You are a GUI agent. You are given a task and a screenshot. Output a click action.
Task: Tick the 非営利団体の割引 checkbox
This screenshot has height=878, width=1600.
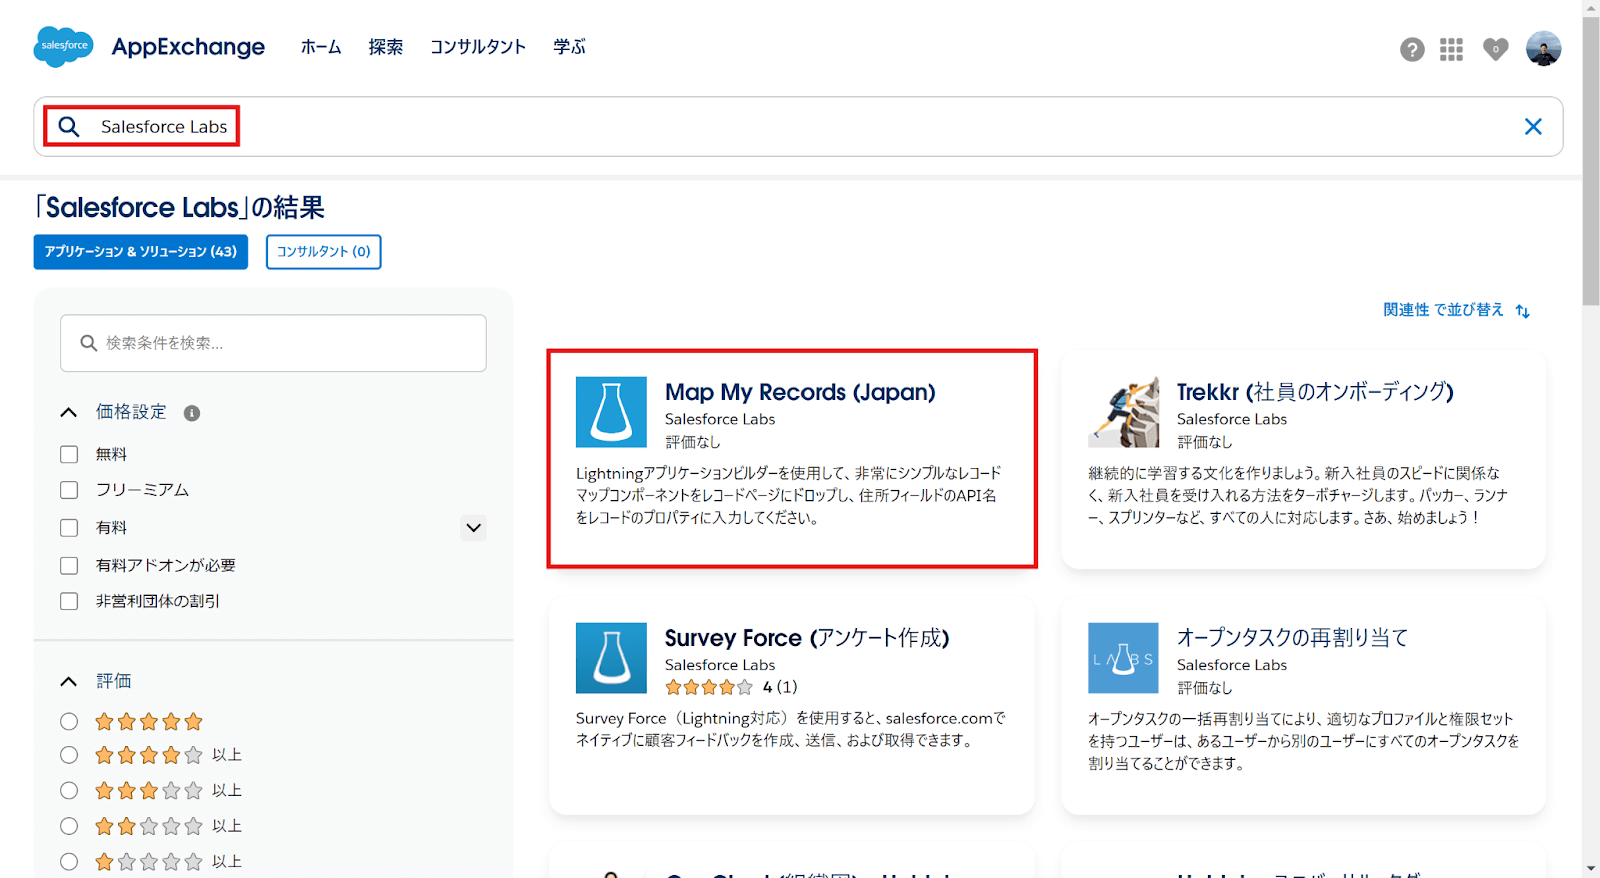(x=69, y=601)
